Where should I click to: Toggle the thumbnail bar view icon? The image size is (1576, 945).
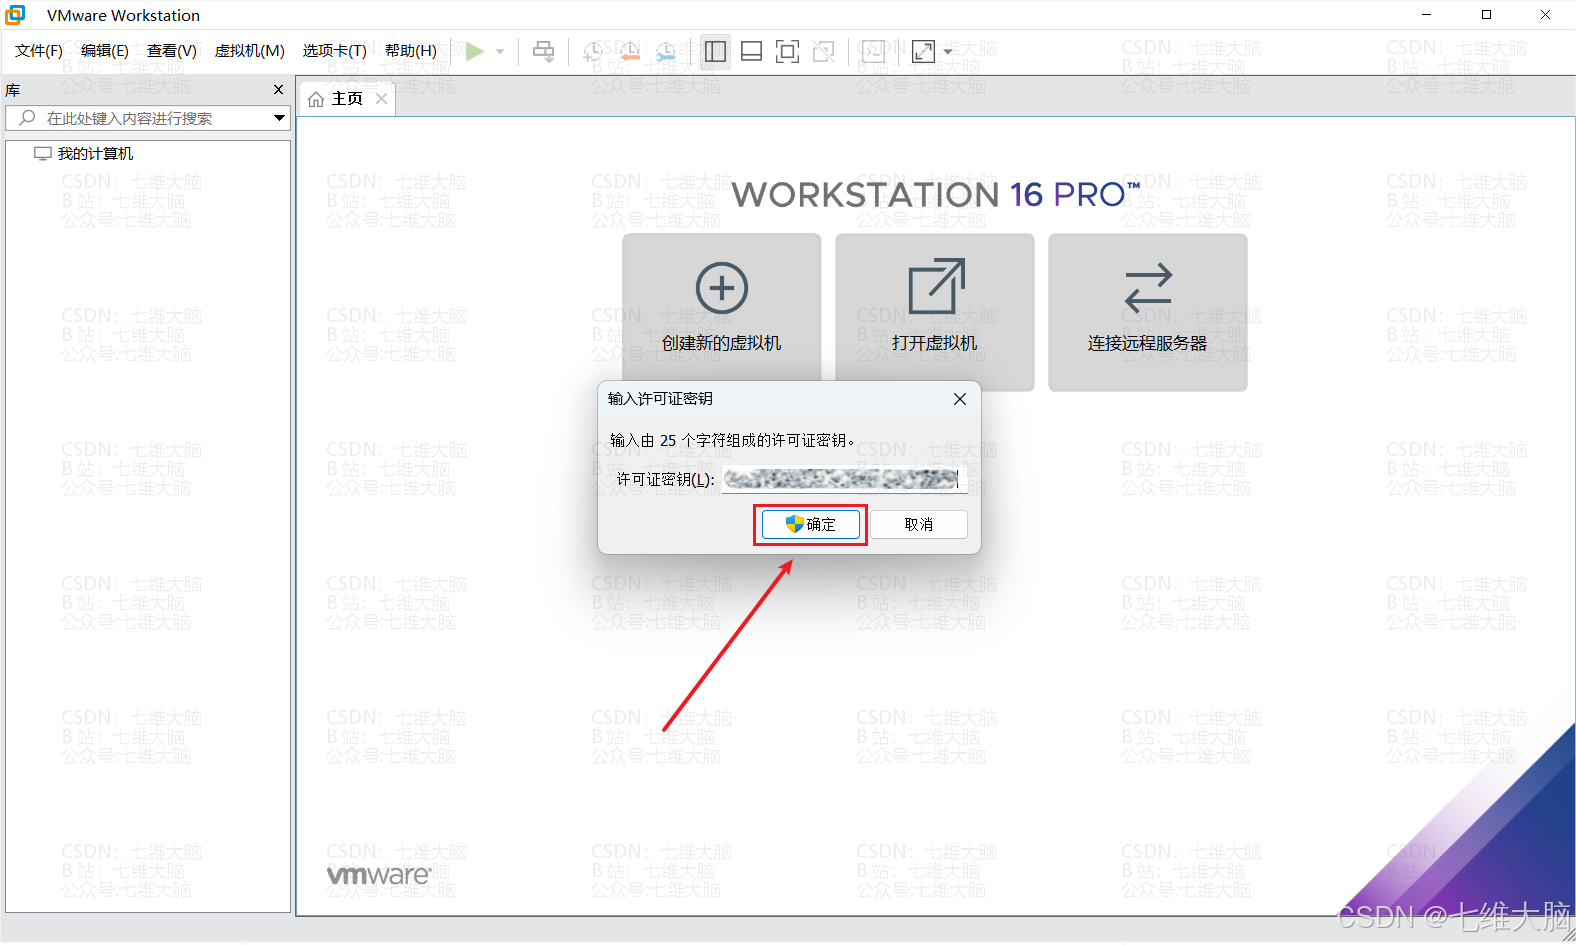[x=752, y=51]
